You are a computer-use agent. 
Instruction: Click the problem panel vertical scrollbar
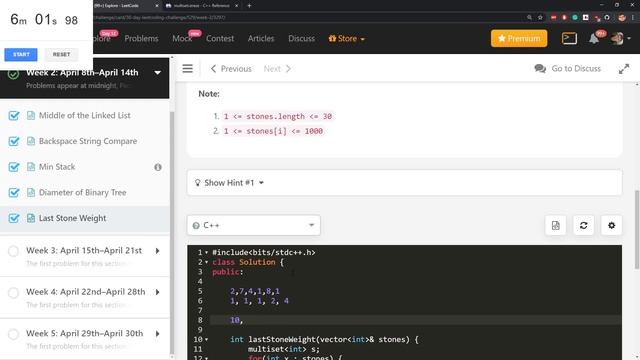click(x=637, y=229)
